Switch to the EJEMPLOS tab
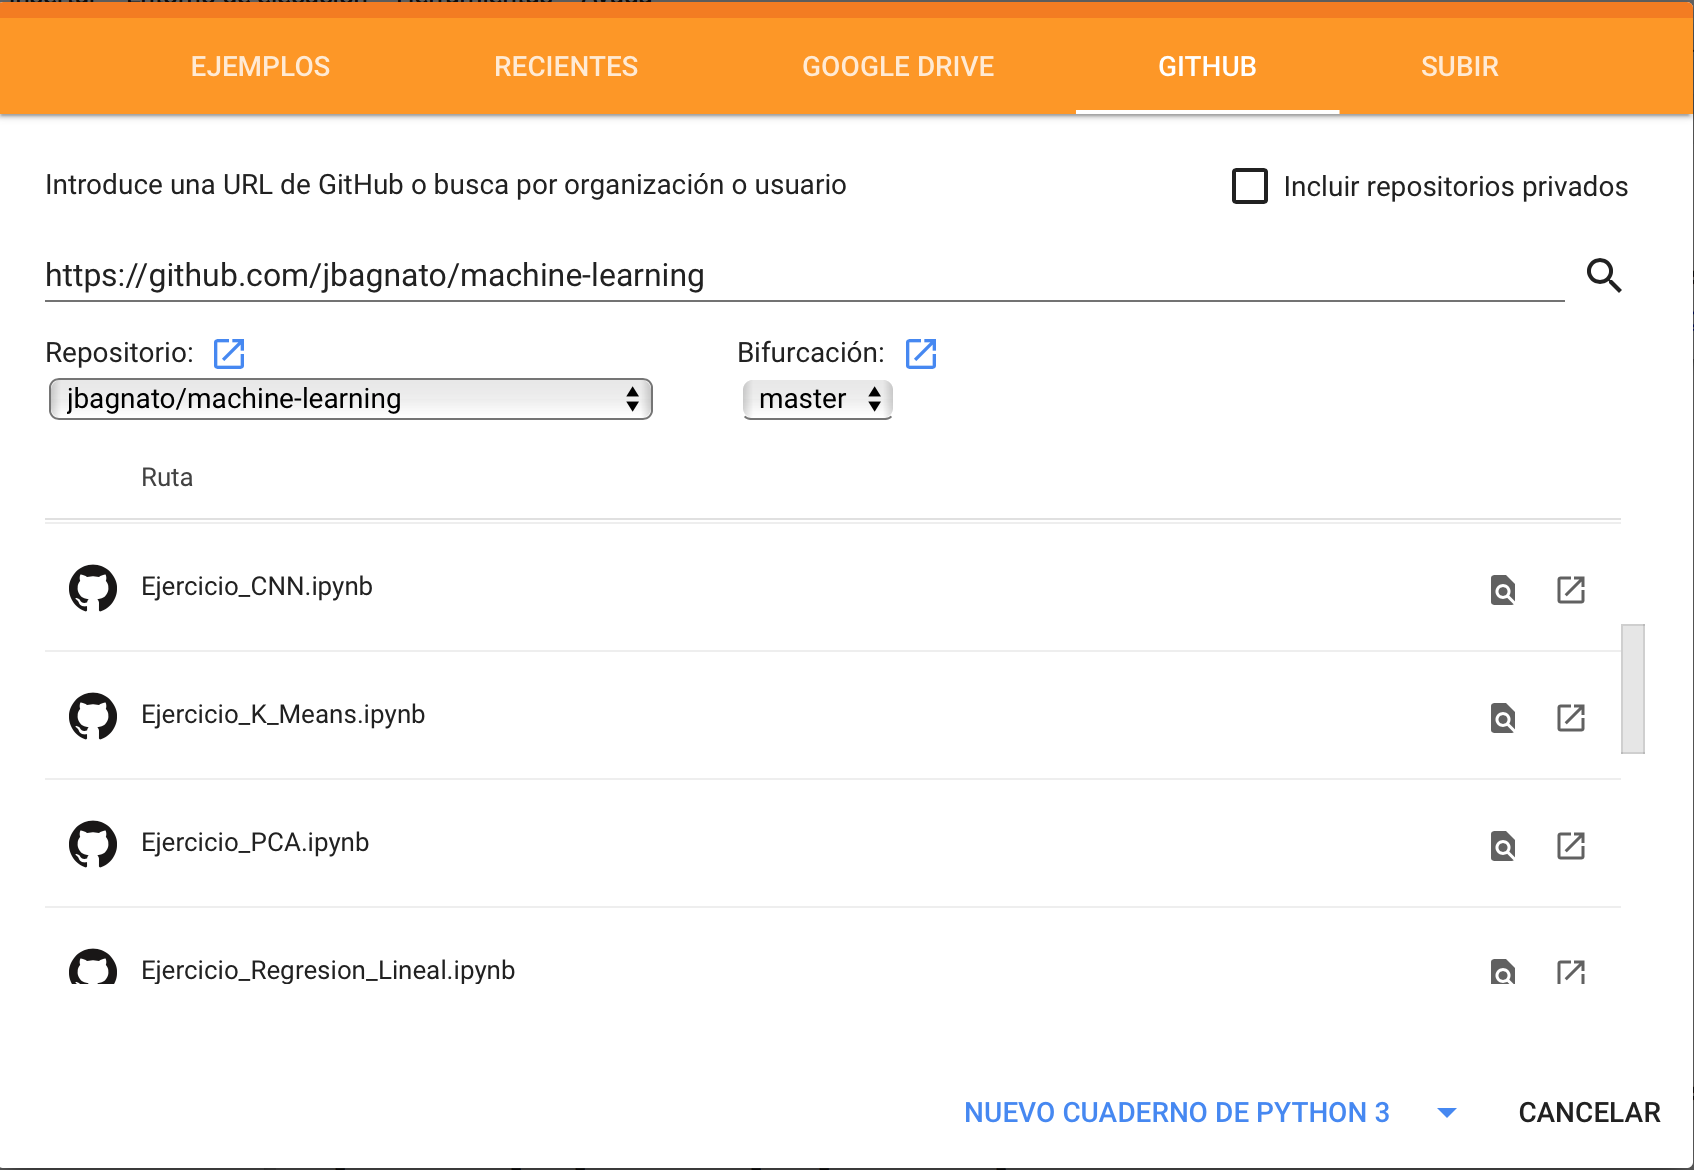The width and height of the screenshot is (1694, 1170). 260,66
